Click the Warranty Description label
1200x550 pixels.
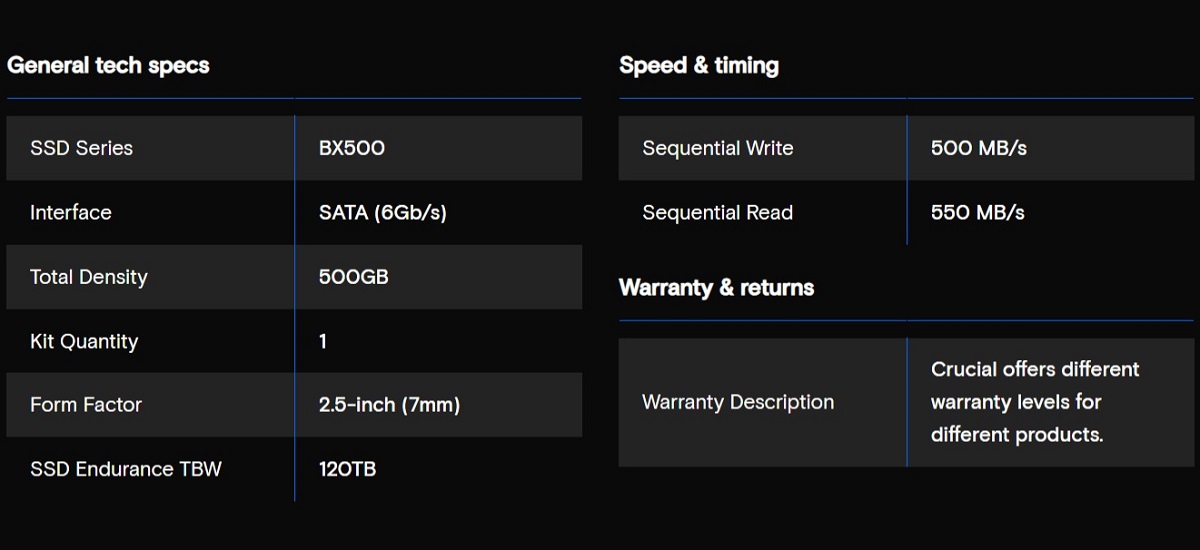coord(737,402)
